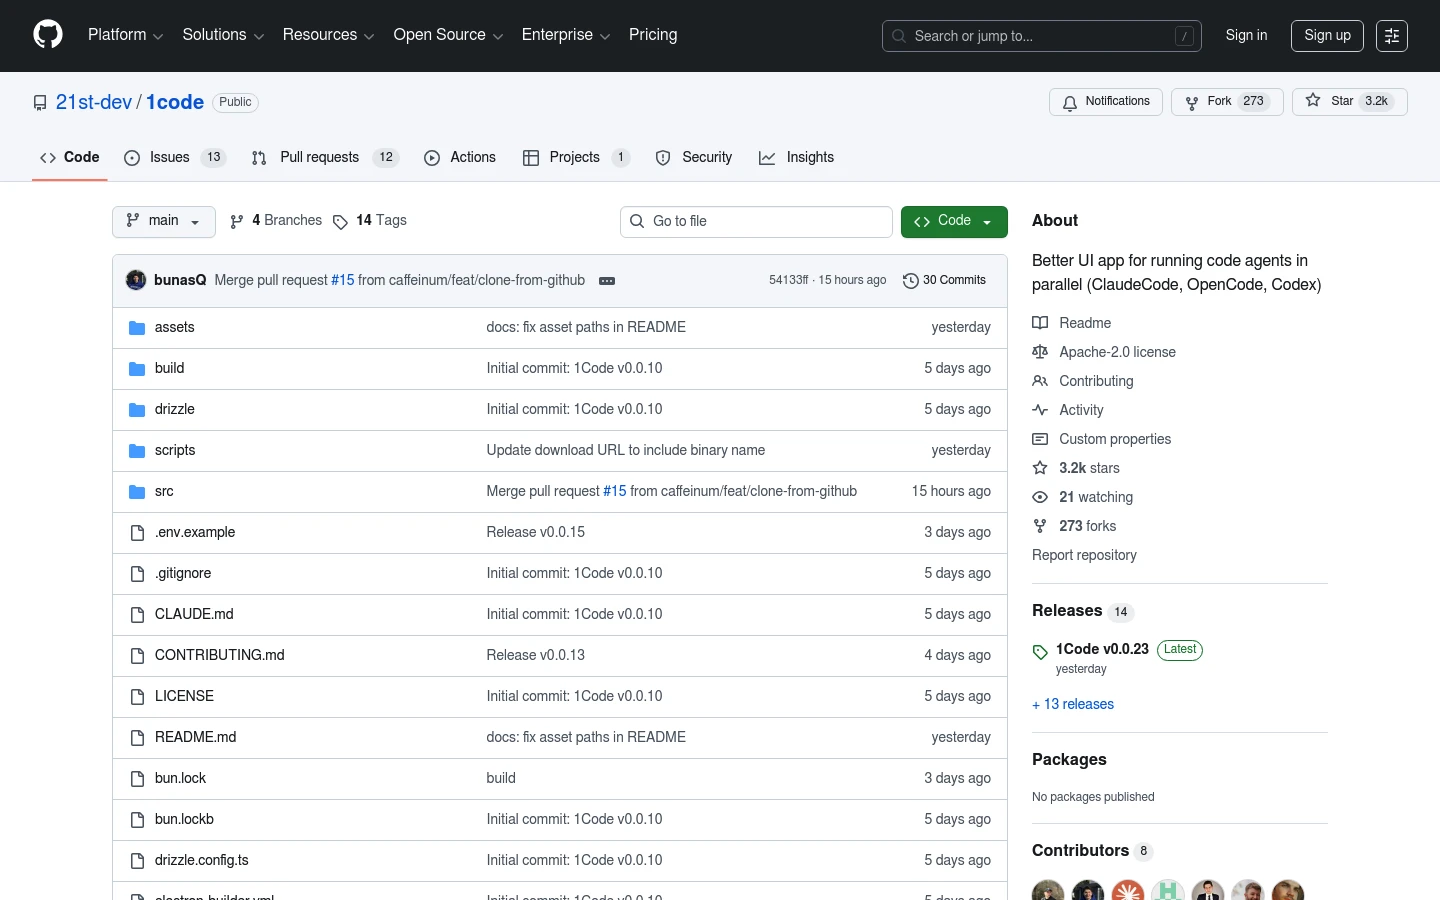Image resolution: width=1440 pixels, height=900 pixels.
Task: Expand the Resources navigation dropdown
Action: (x=328, y=35)
